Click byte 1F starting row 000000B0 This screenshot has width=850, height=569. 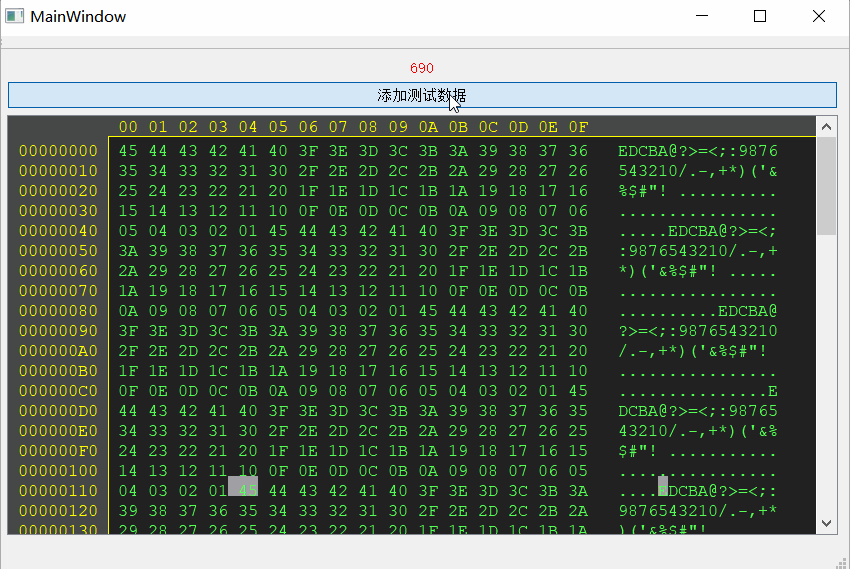[128, 371]
